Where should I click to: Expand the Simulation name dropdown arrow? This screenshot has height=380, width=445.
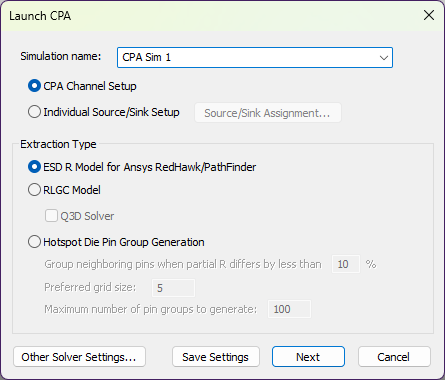pos(384,58)
